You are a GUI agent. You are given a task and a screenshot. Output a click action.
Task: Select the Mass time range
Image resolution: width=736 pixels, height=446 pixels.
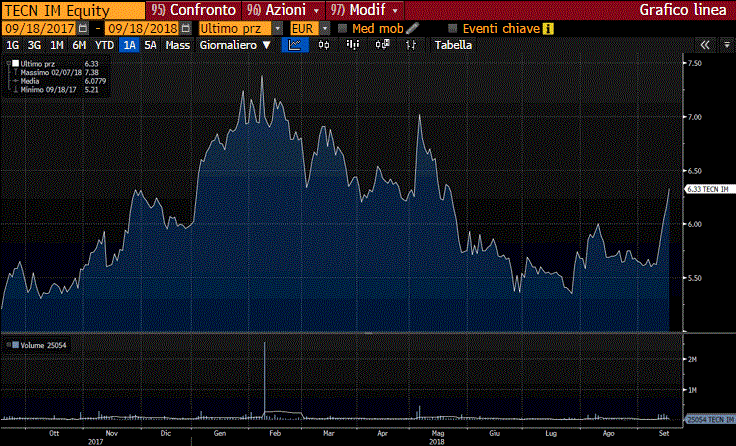[x=177, y=45]
